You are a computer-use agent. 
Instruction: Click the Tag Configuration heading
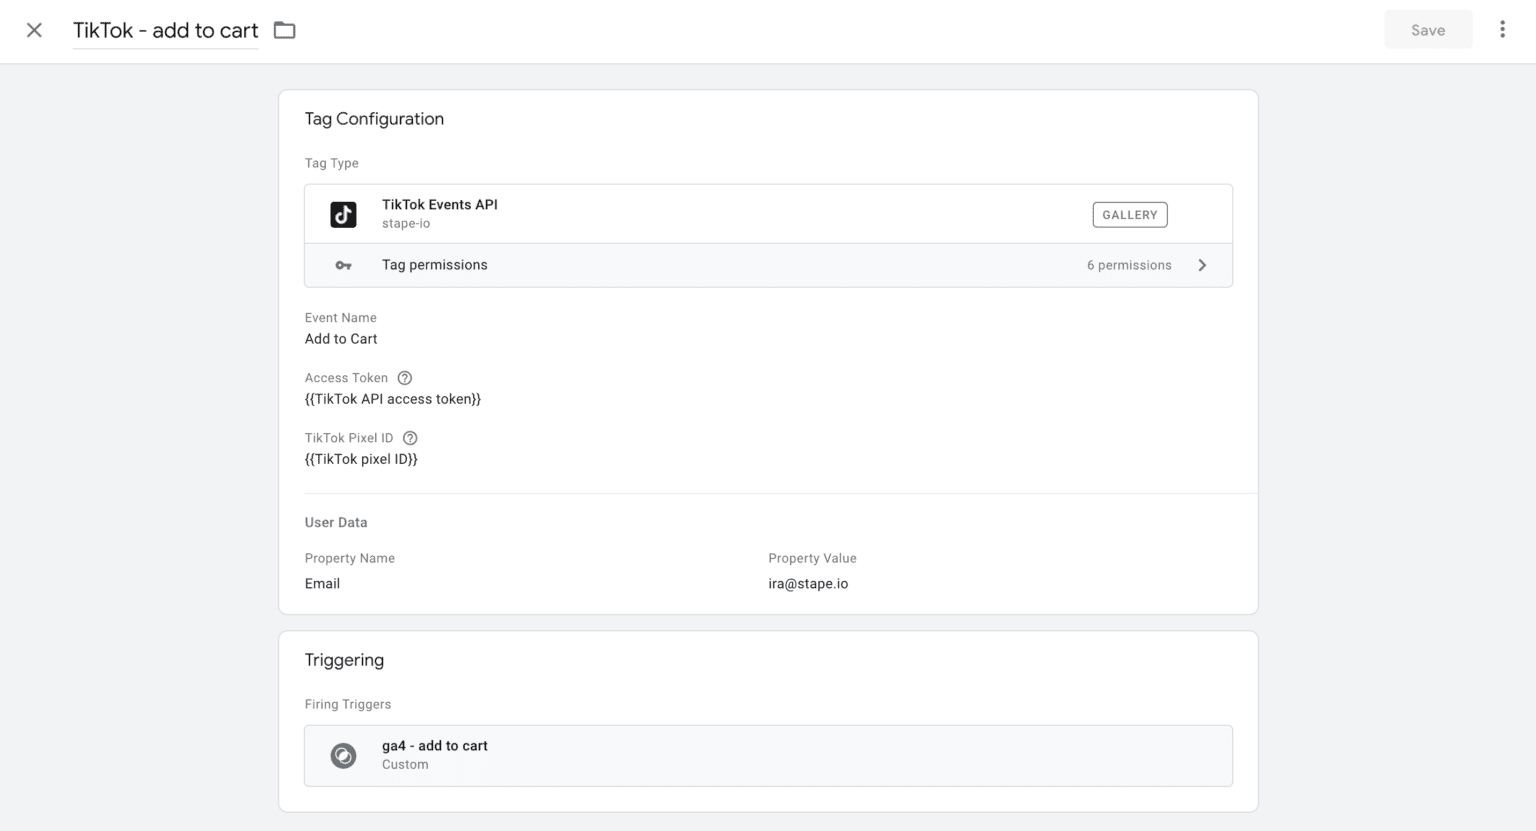(374, 118)
